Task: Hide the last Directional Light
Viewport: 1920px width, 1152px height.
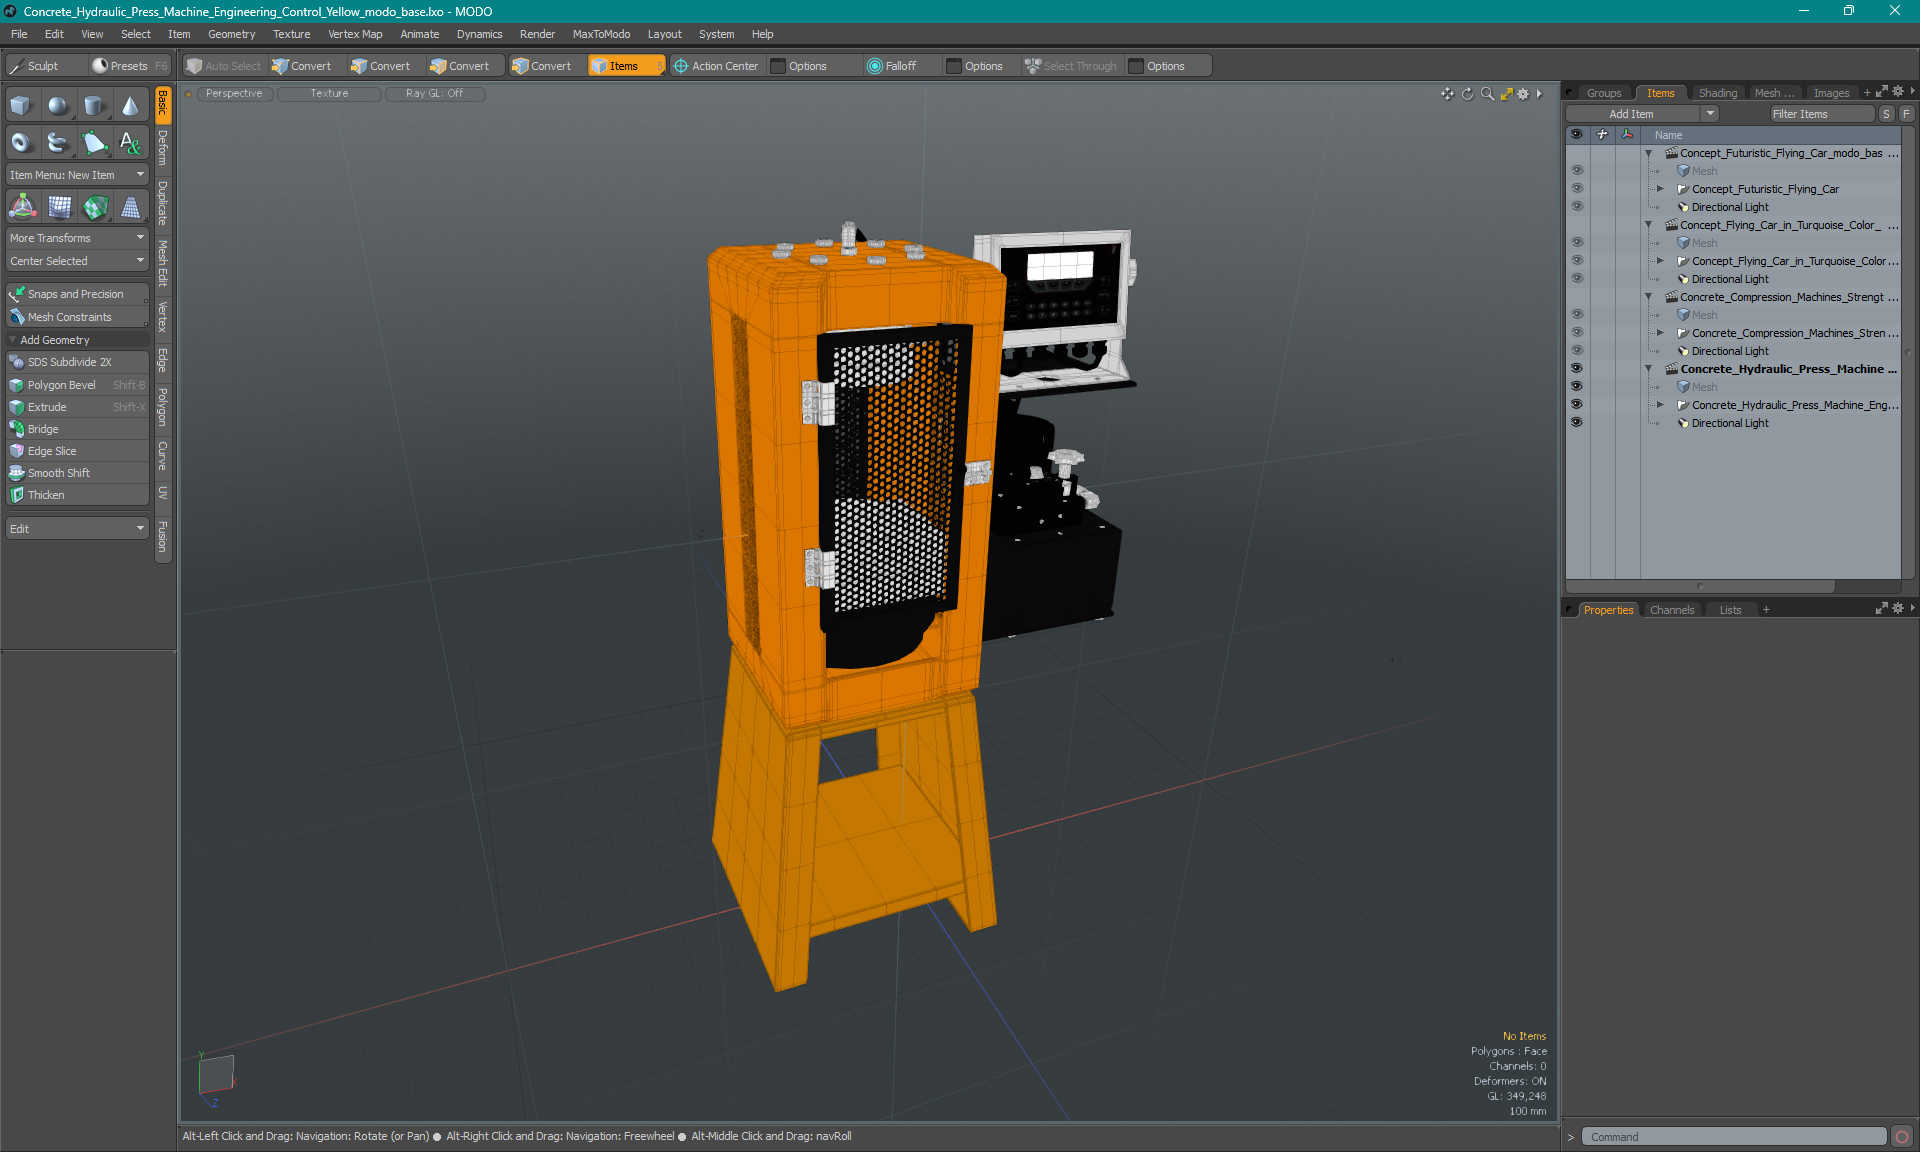Action: 1577,423
